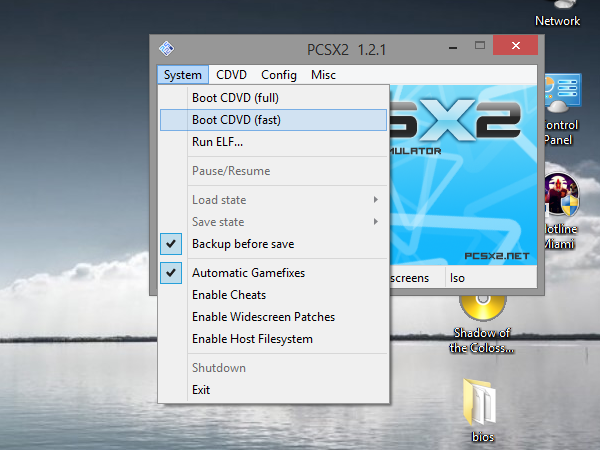Viewport: 600px width, 450px height.
Task: Expand the Load state submenu arrow
Action: (x=376, y=200)
